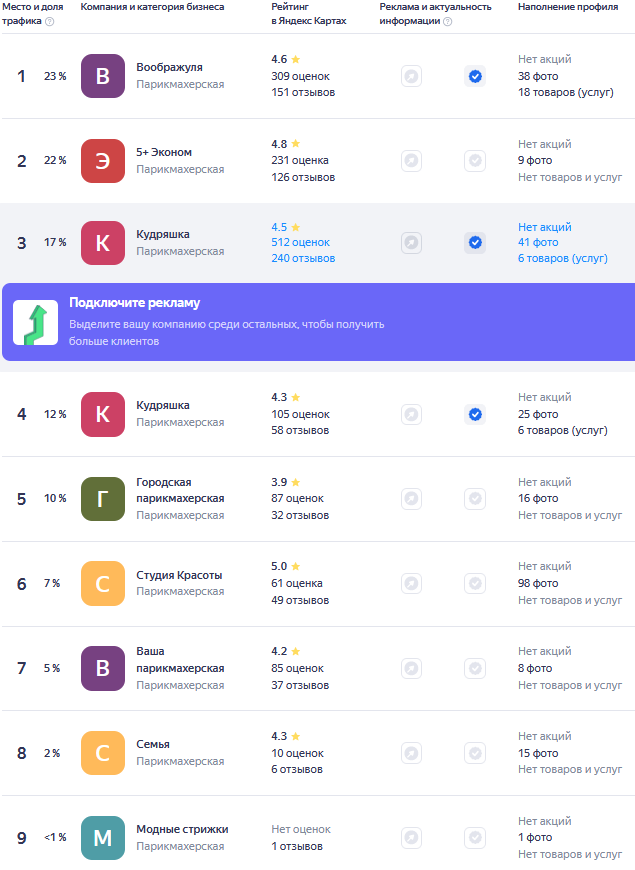635x870 pixels.
Task: Click the blue 'Нет акций' link
Action: click(545, 227)
